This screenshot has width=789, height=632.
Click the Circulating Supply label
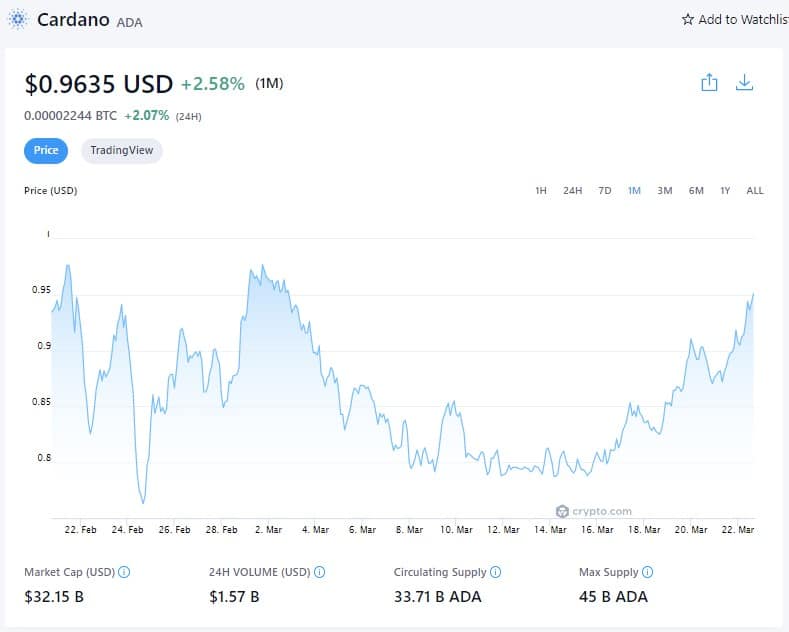(x=440, y=572)
